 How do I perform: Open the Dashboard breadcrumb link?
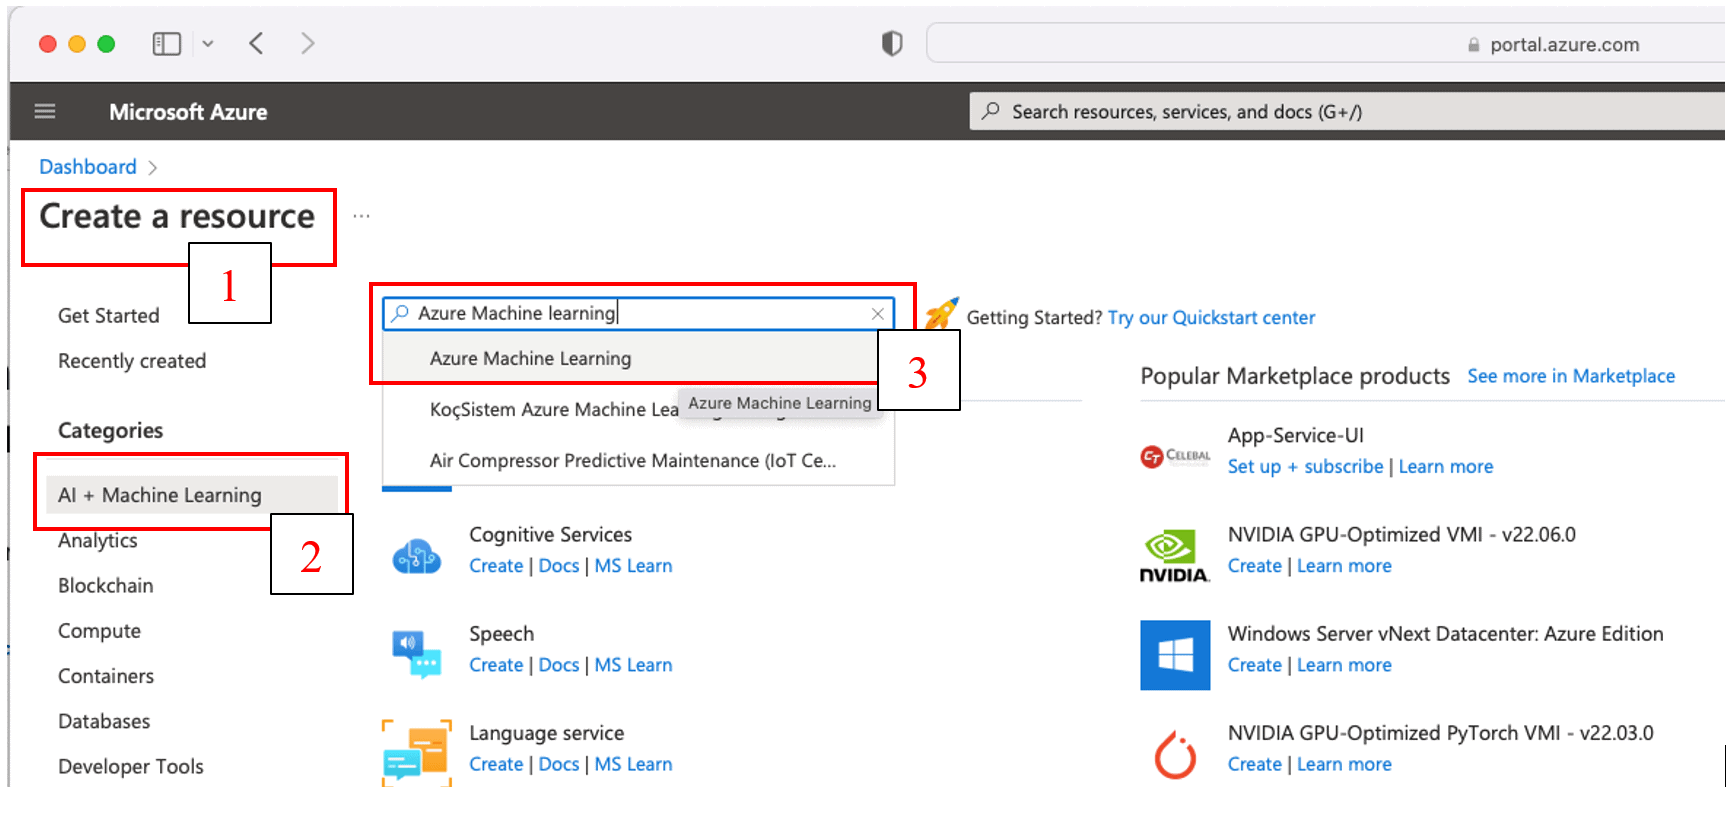(x=88, y=167)
